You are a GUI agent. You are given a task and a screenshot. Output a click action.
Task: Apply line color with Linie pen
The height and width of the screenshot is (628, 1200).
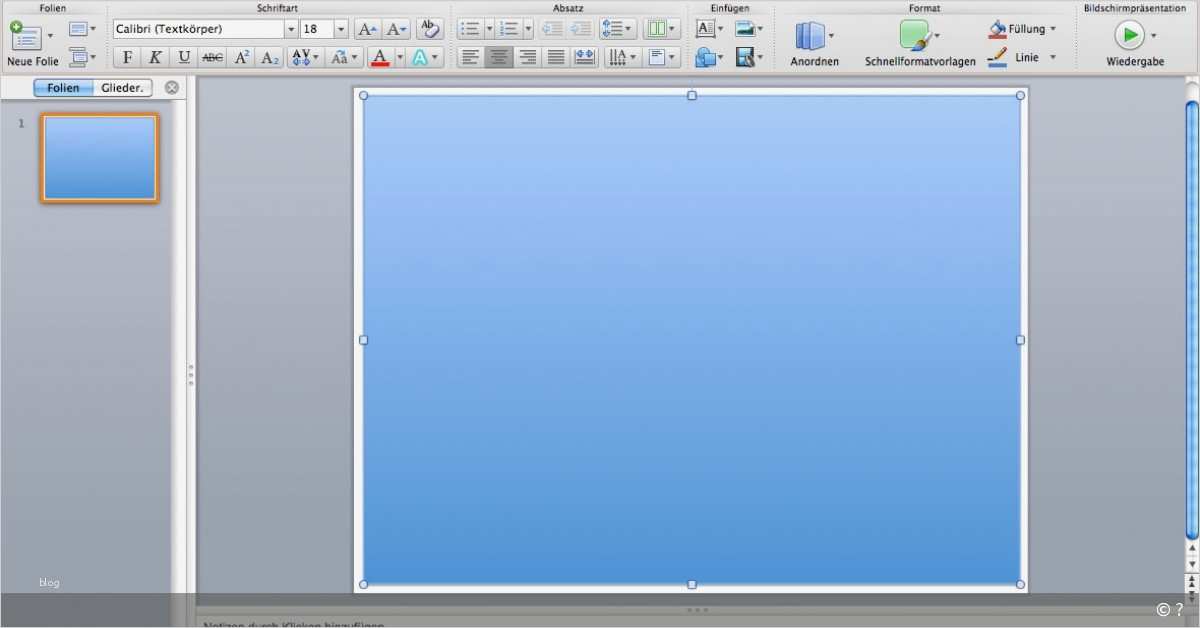click(x=998, y=57)
